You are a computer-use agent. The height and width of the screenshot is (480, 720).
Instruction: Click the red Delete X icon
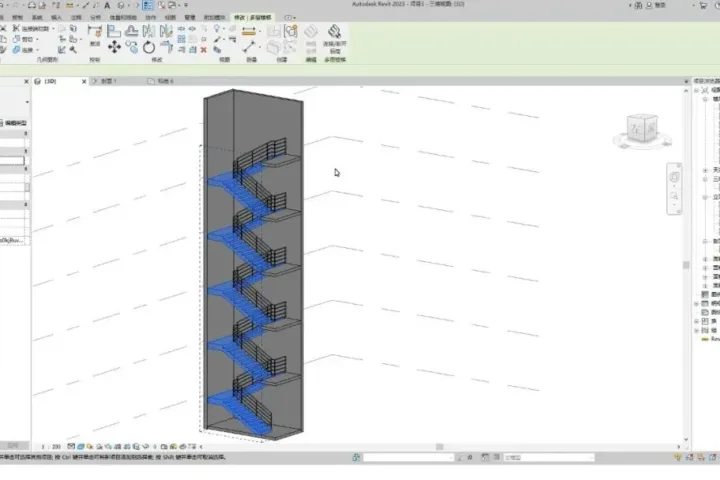point(203,50)
